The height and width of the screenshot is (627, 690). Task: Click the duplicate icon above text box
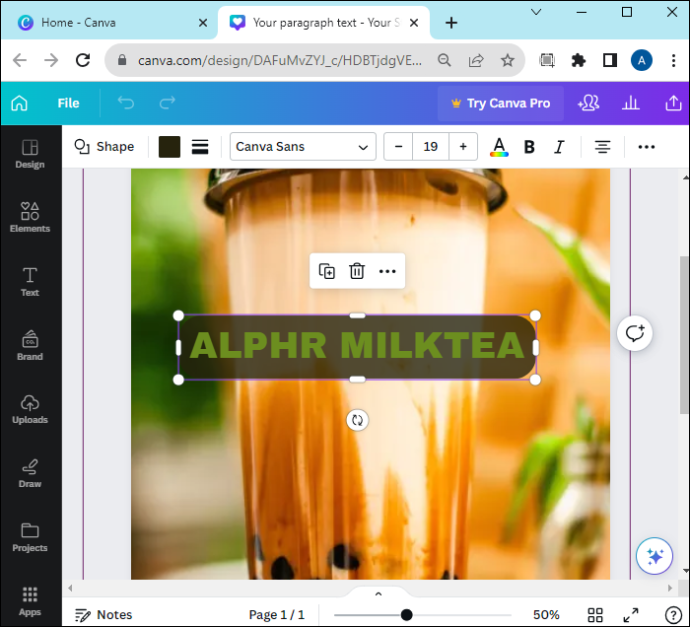point(327,271)
